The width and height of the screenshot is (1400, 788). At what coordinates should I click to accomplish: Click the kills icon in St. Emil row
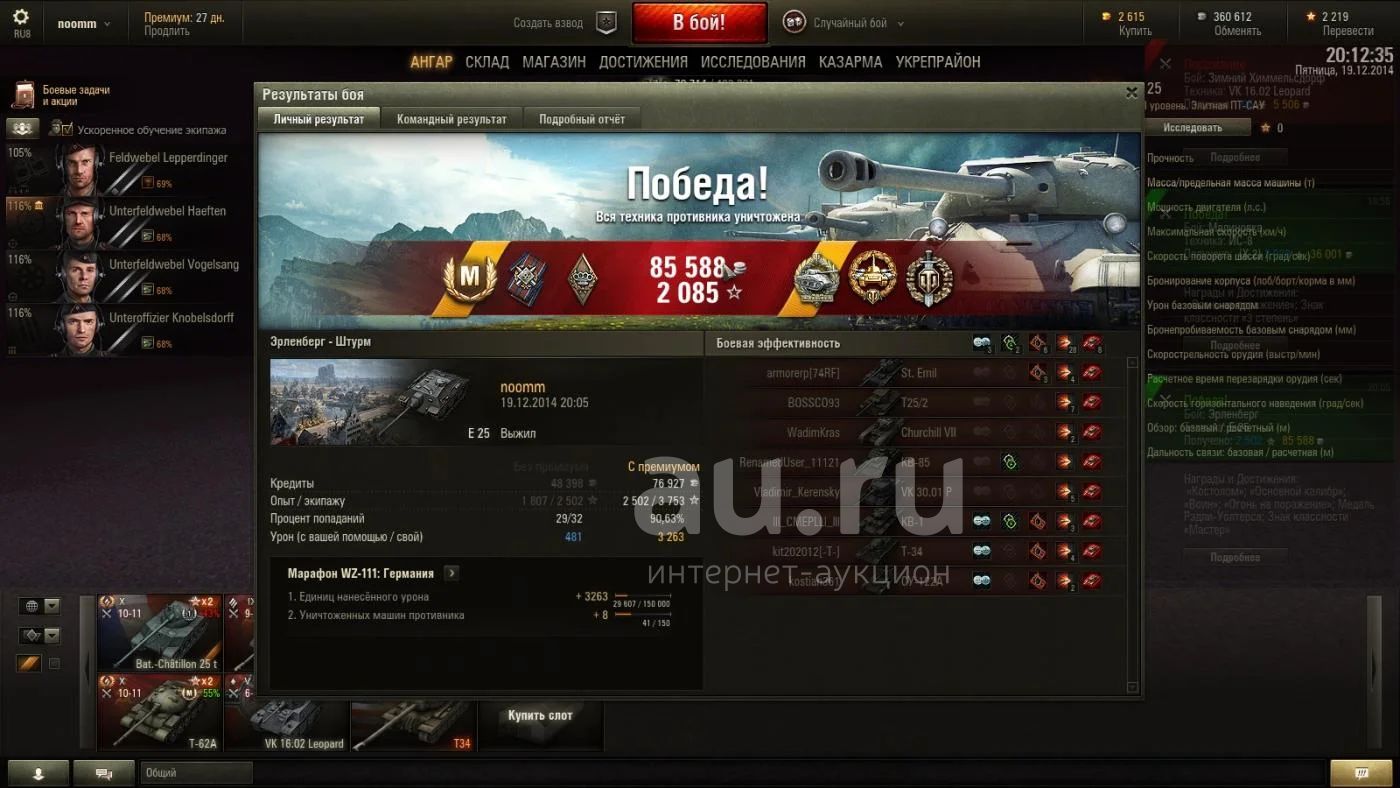pos(1092,373)
